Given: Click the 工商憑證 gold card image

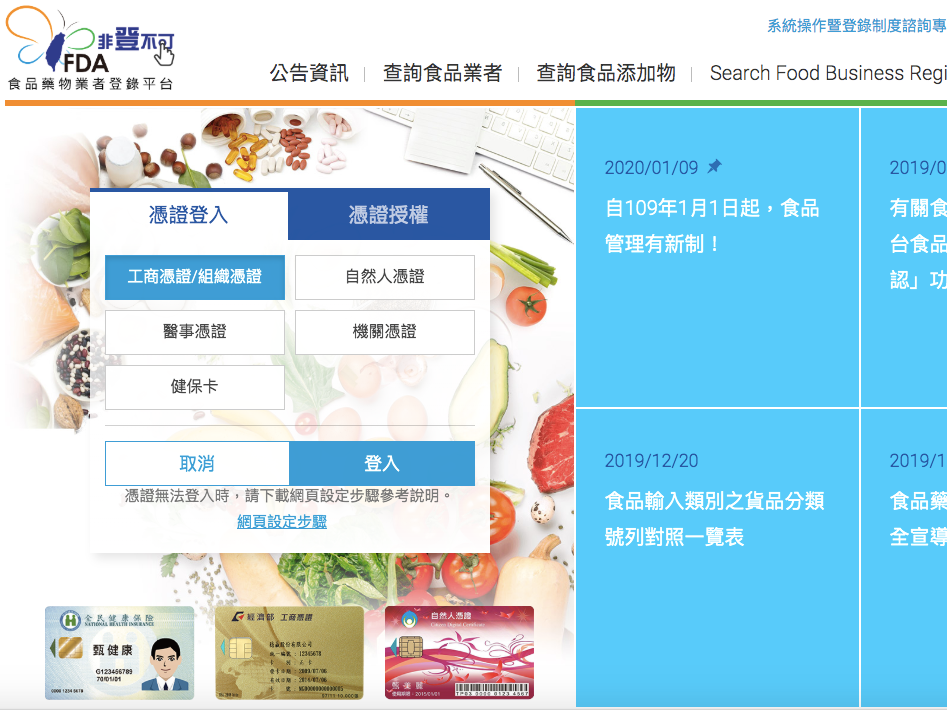Looking at the screenshot, I should pos(289,652).
